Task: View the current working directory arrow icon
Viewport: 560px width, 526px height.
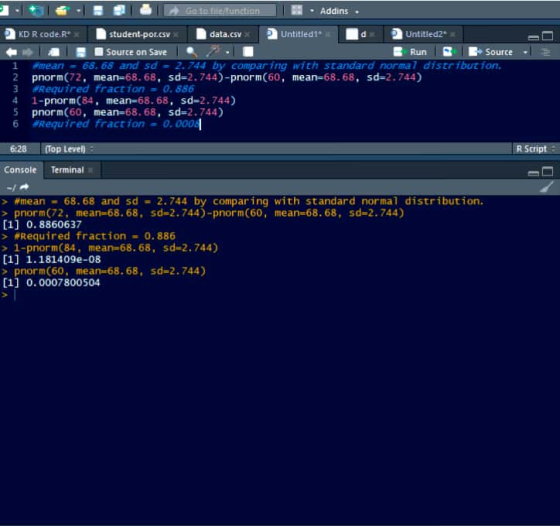Action: pyautogui.click(x=24, y=187)
